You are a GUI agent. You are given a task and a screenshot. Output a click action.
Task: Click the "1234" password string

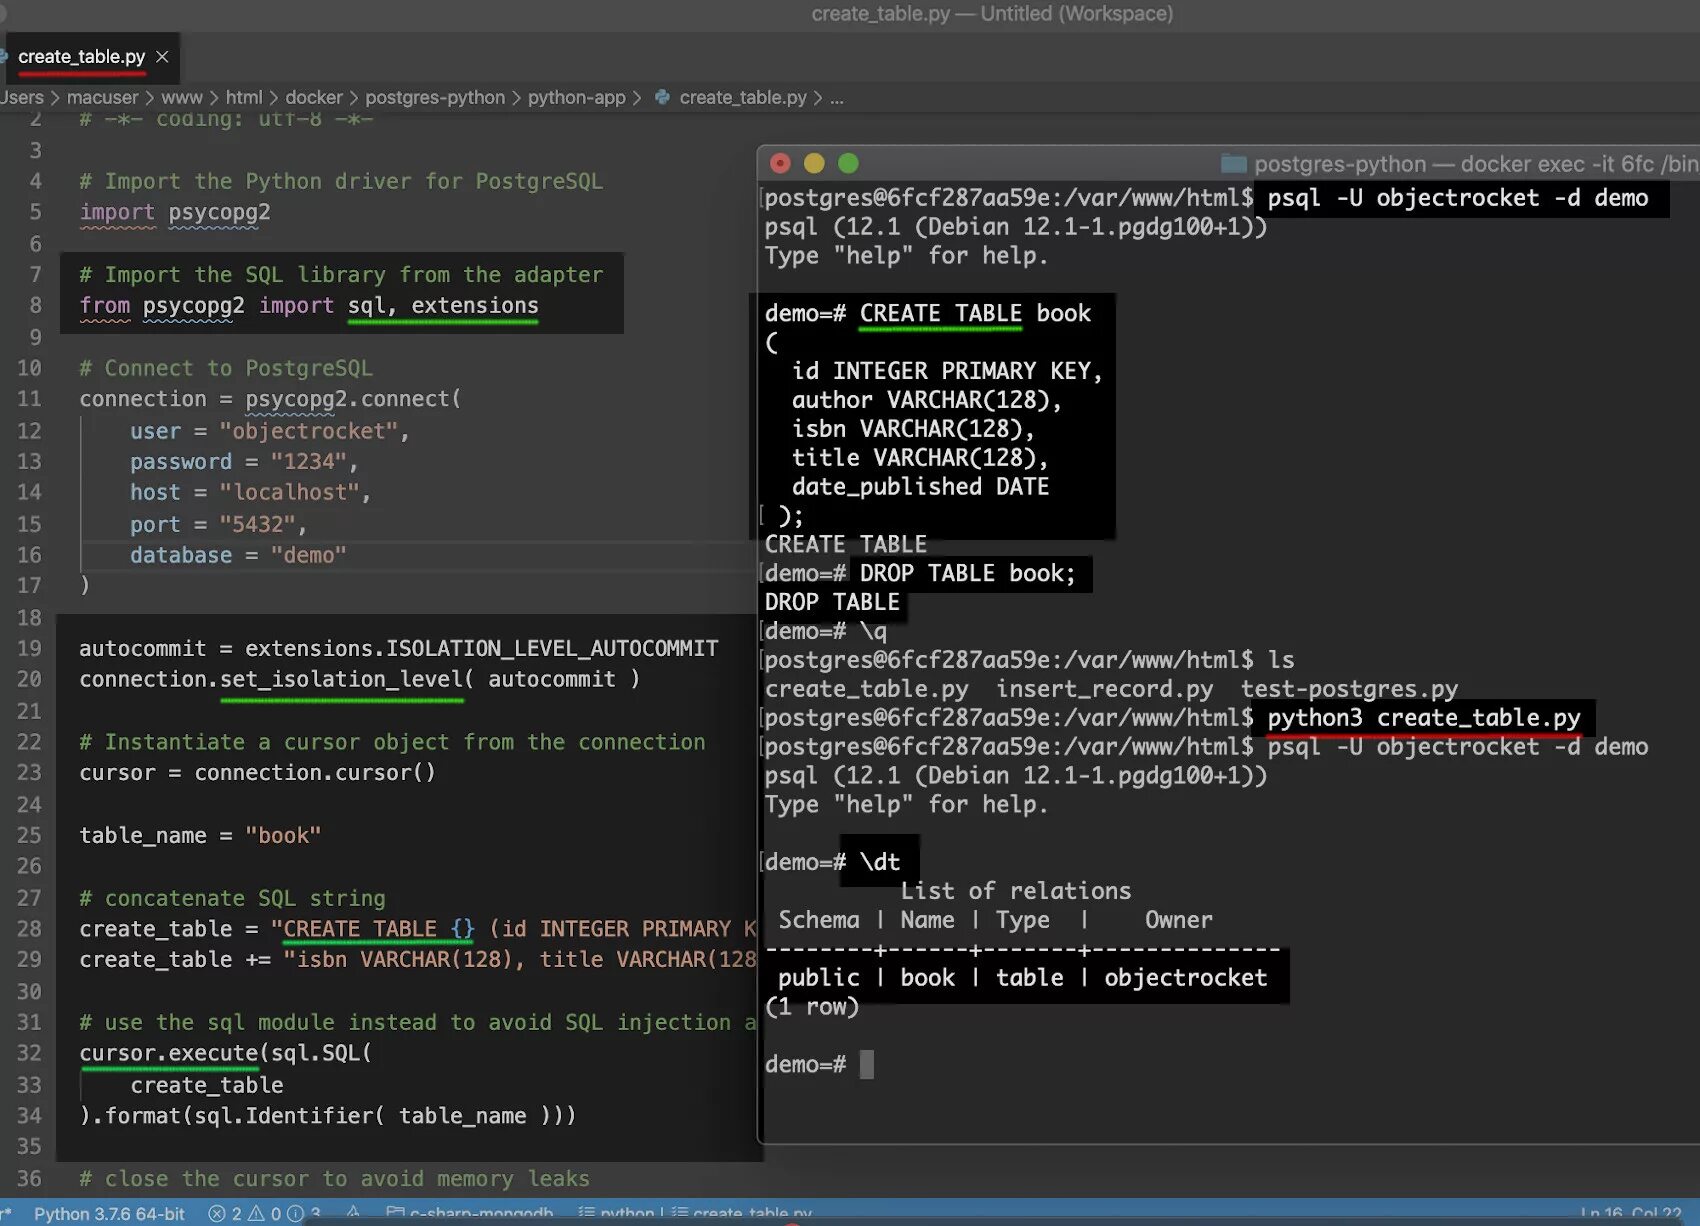click(x=308, y=462)
